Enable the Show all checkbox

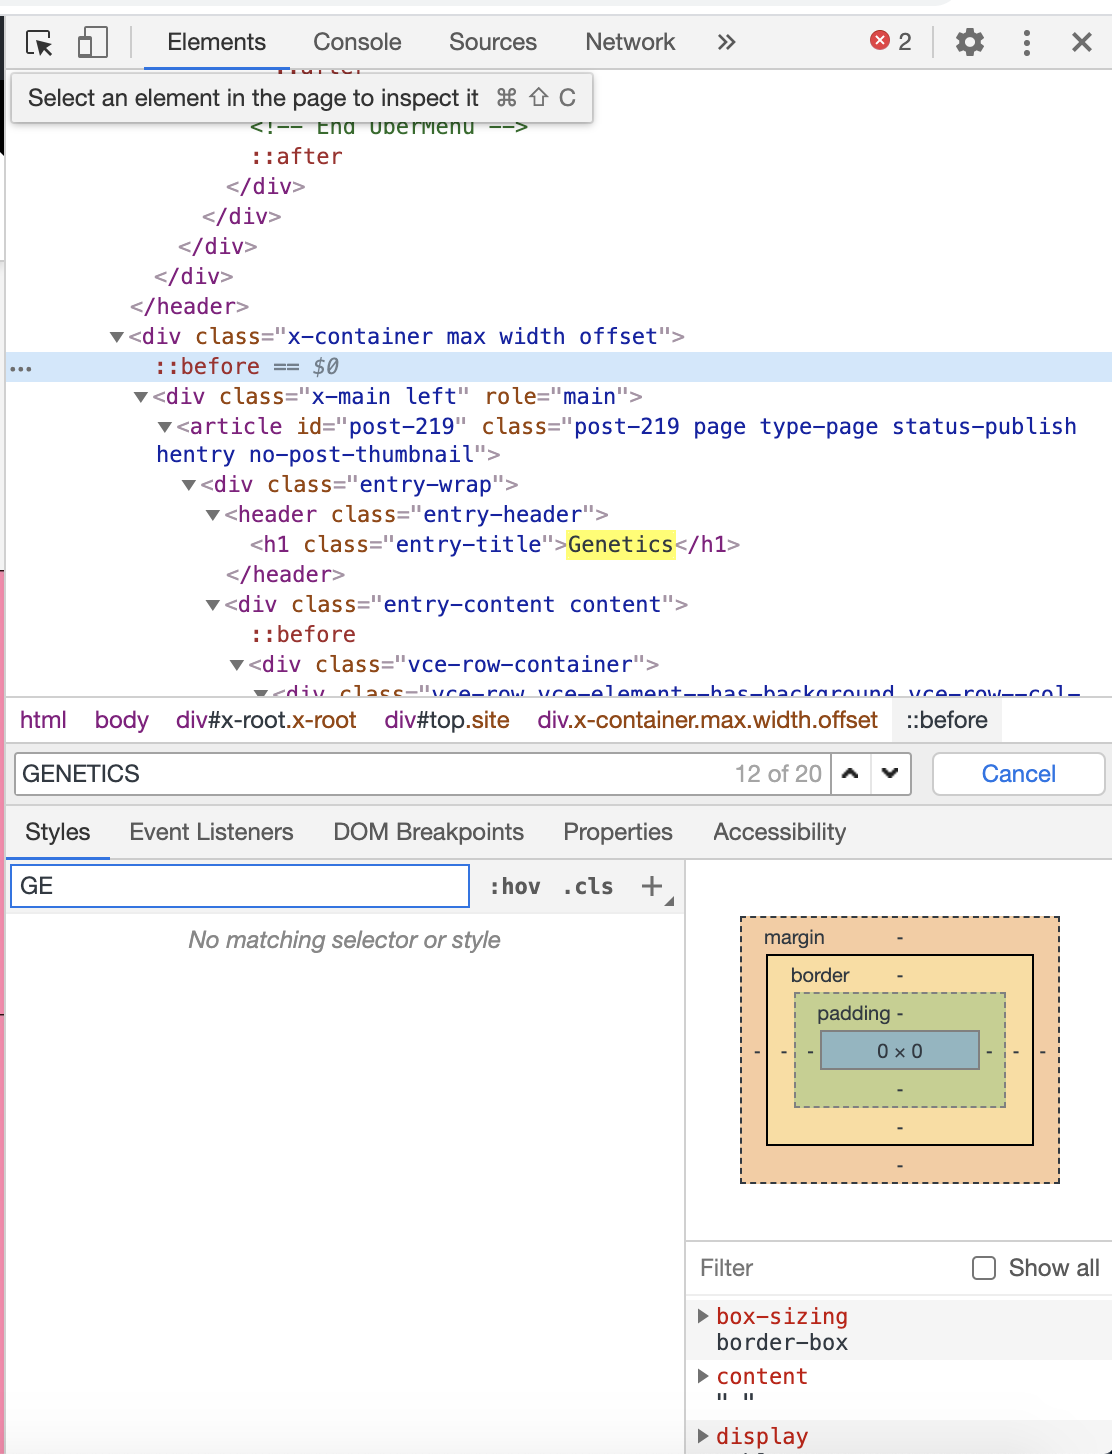point(984,1268)
